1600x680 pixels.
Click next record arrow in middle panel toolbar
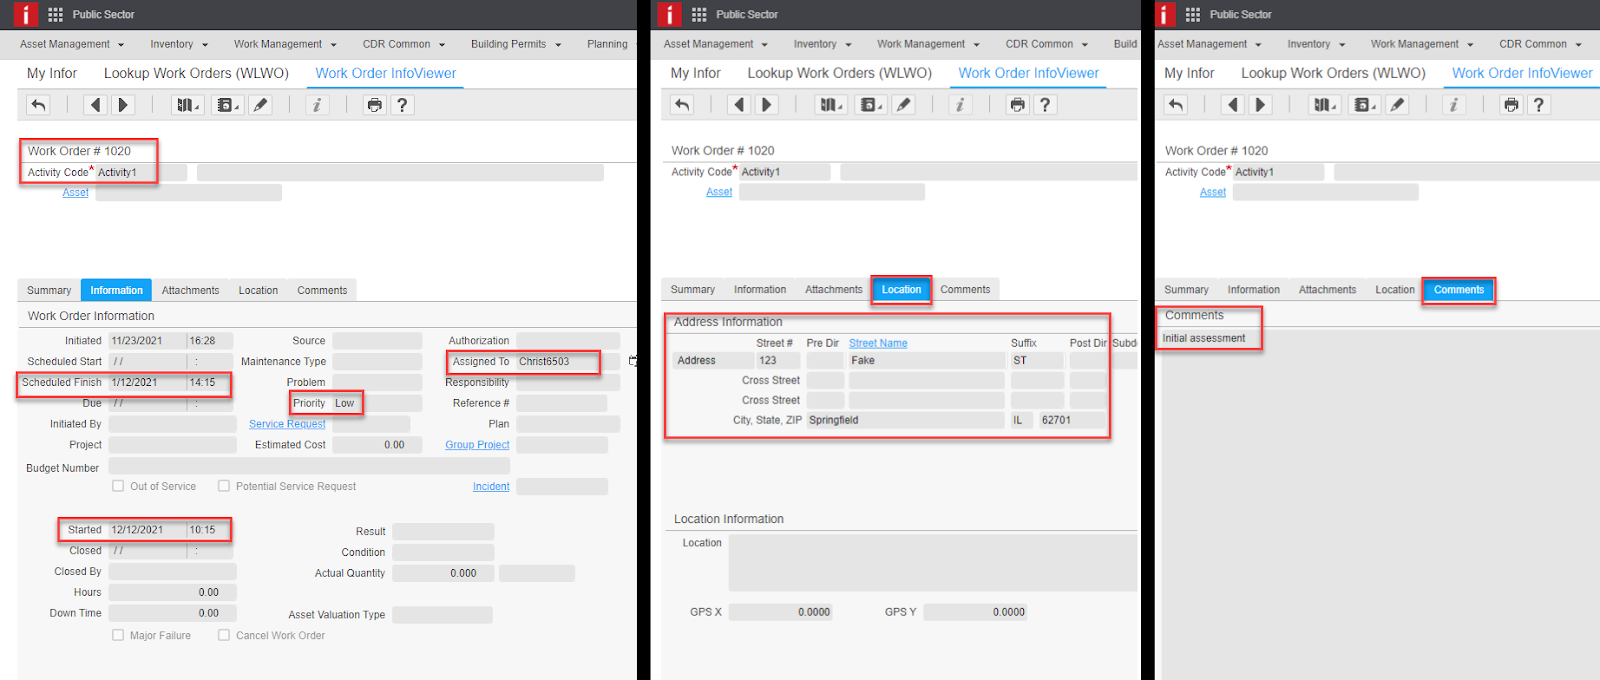coord(767,105)
